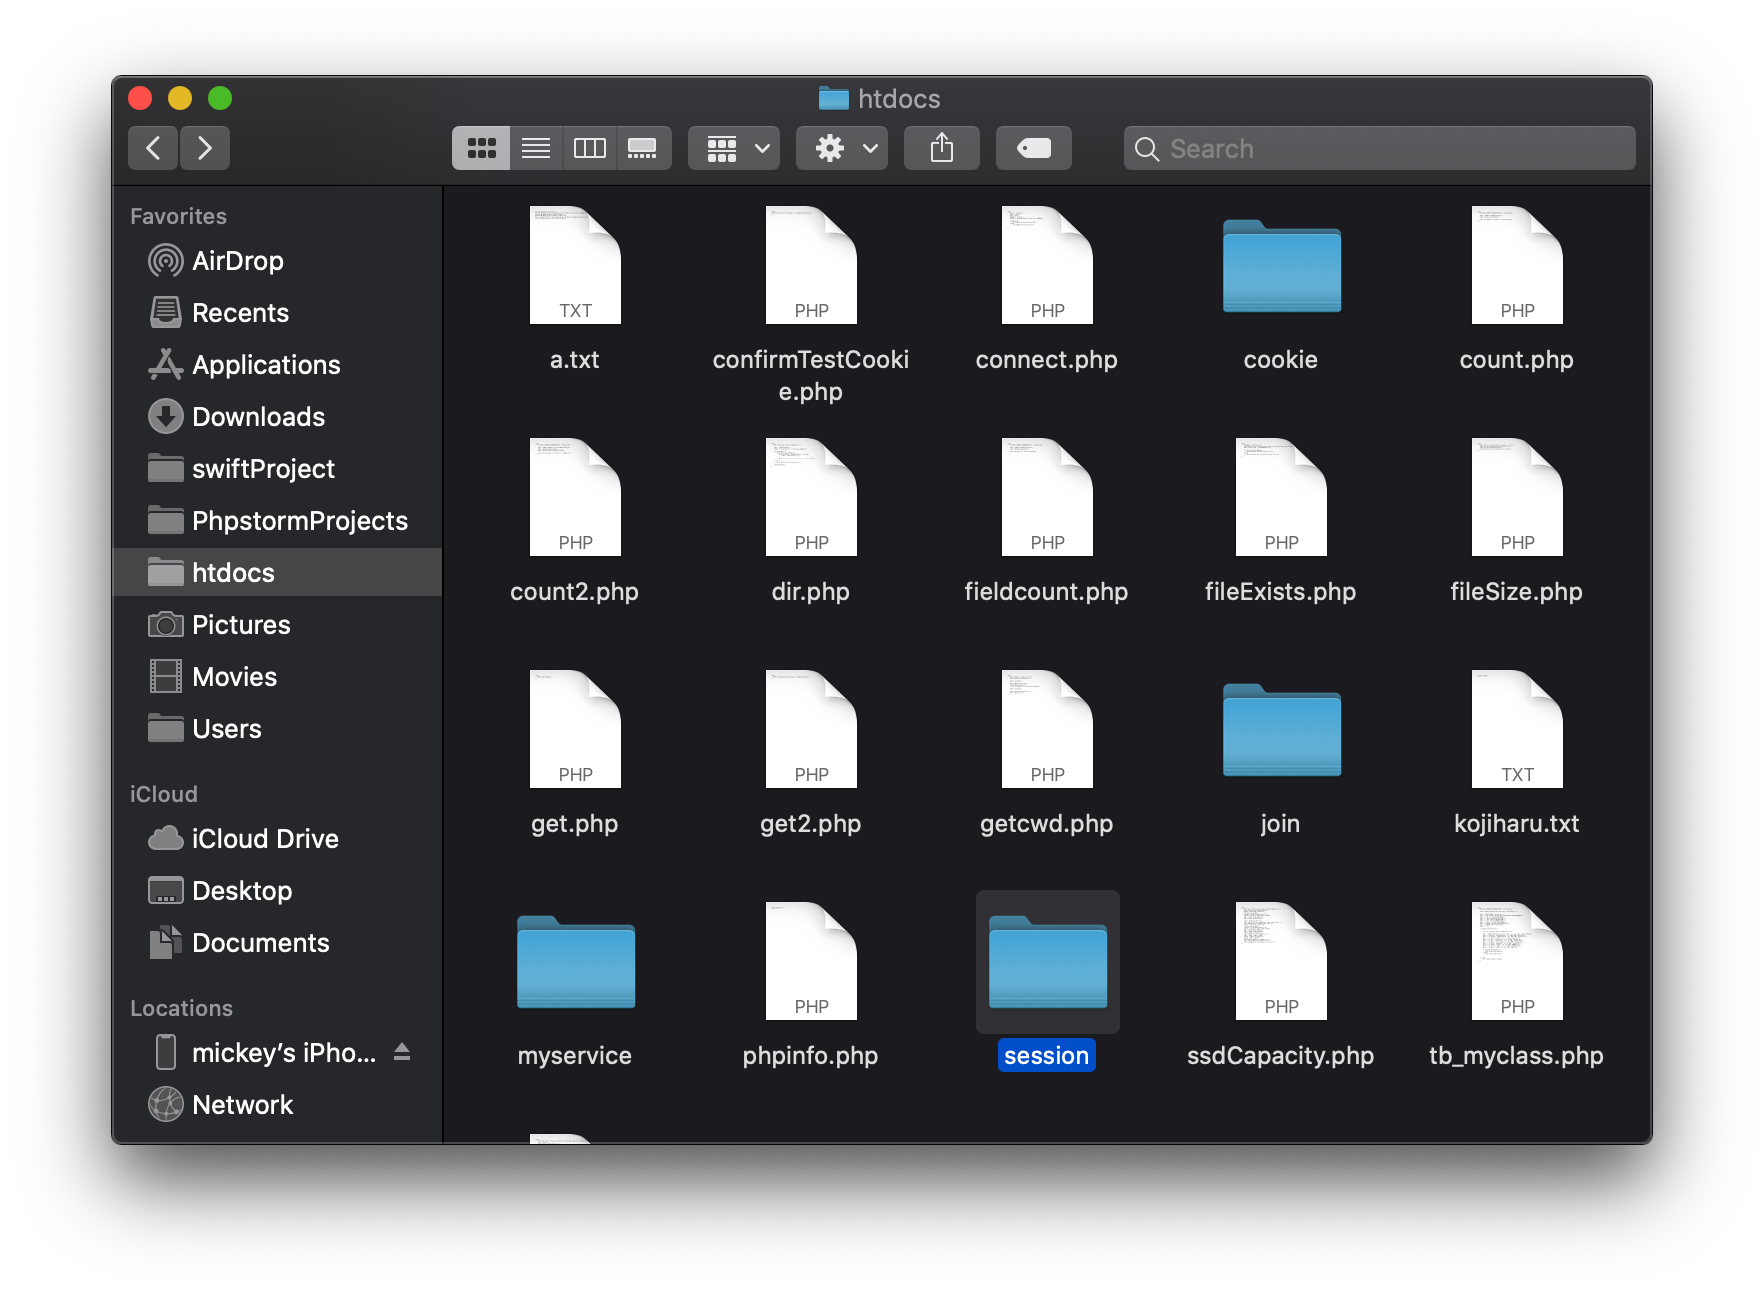Click the session folder name label
The width and height of the screenshot is (1764, 1292).
click(1047, 1055)
